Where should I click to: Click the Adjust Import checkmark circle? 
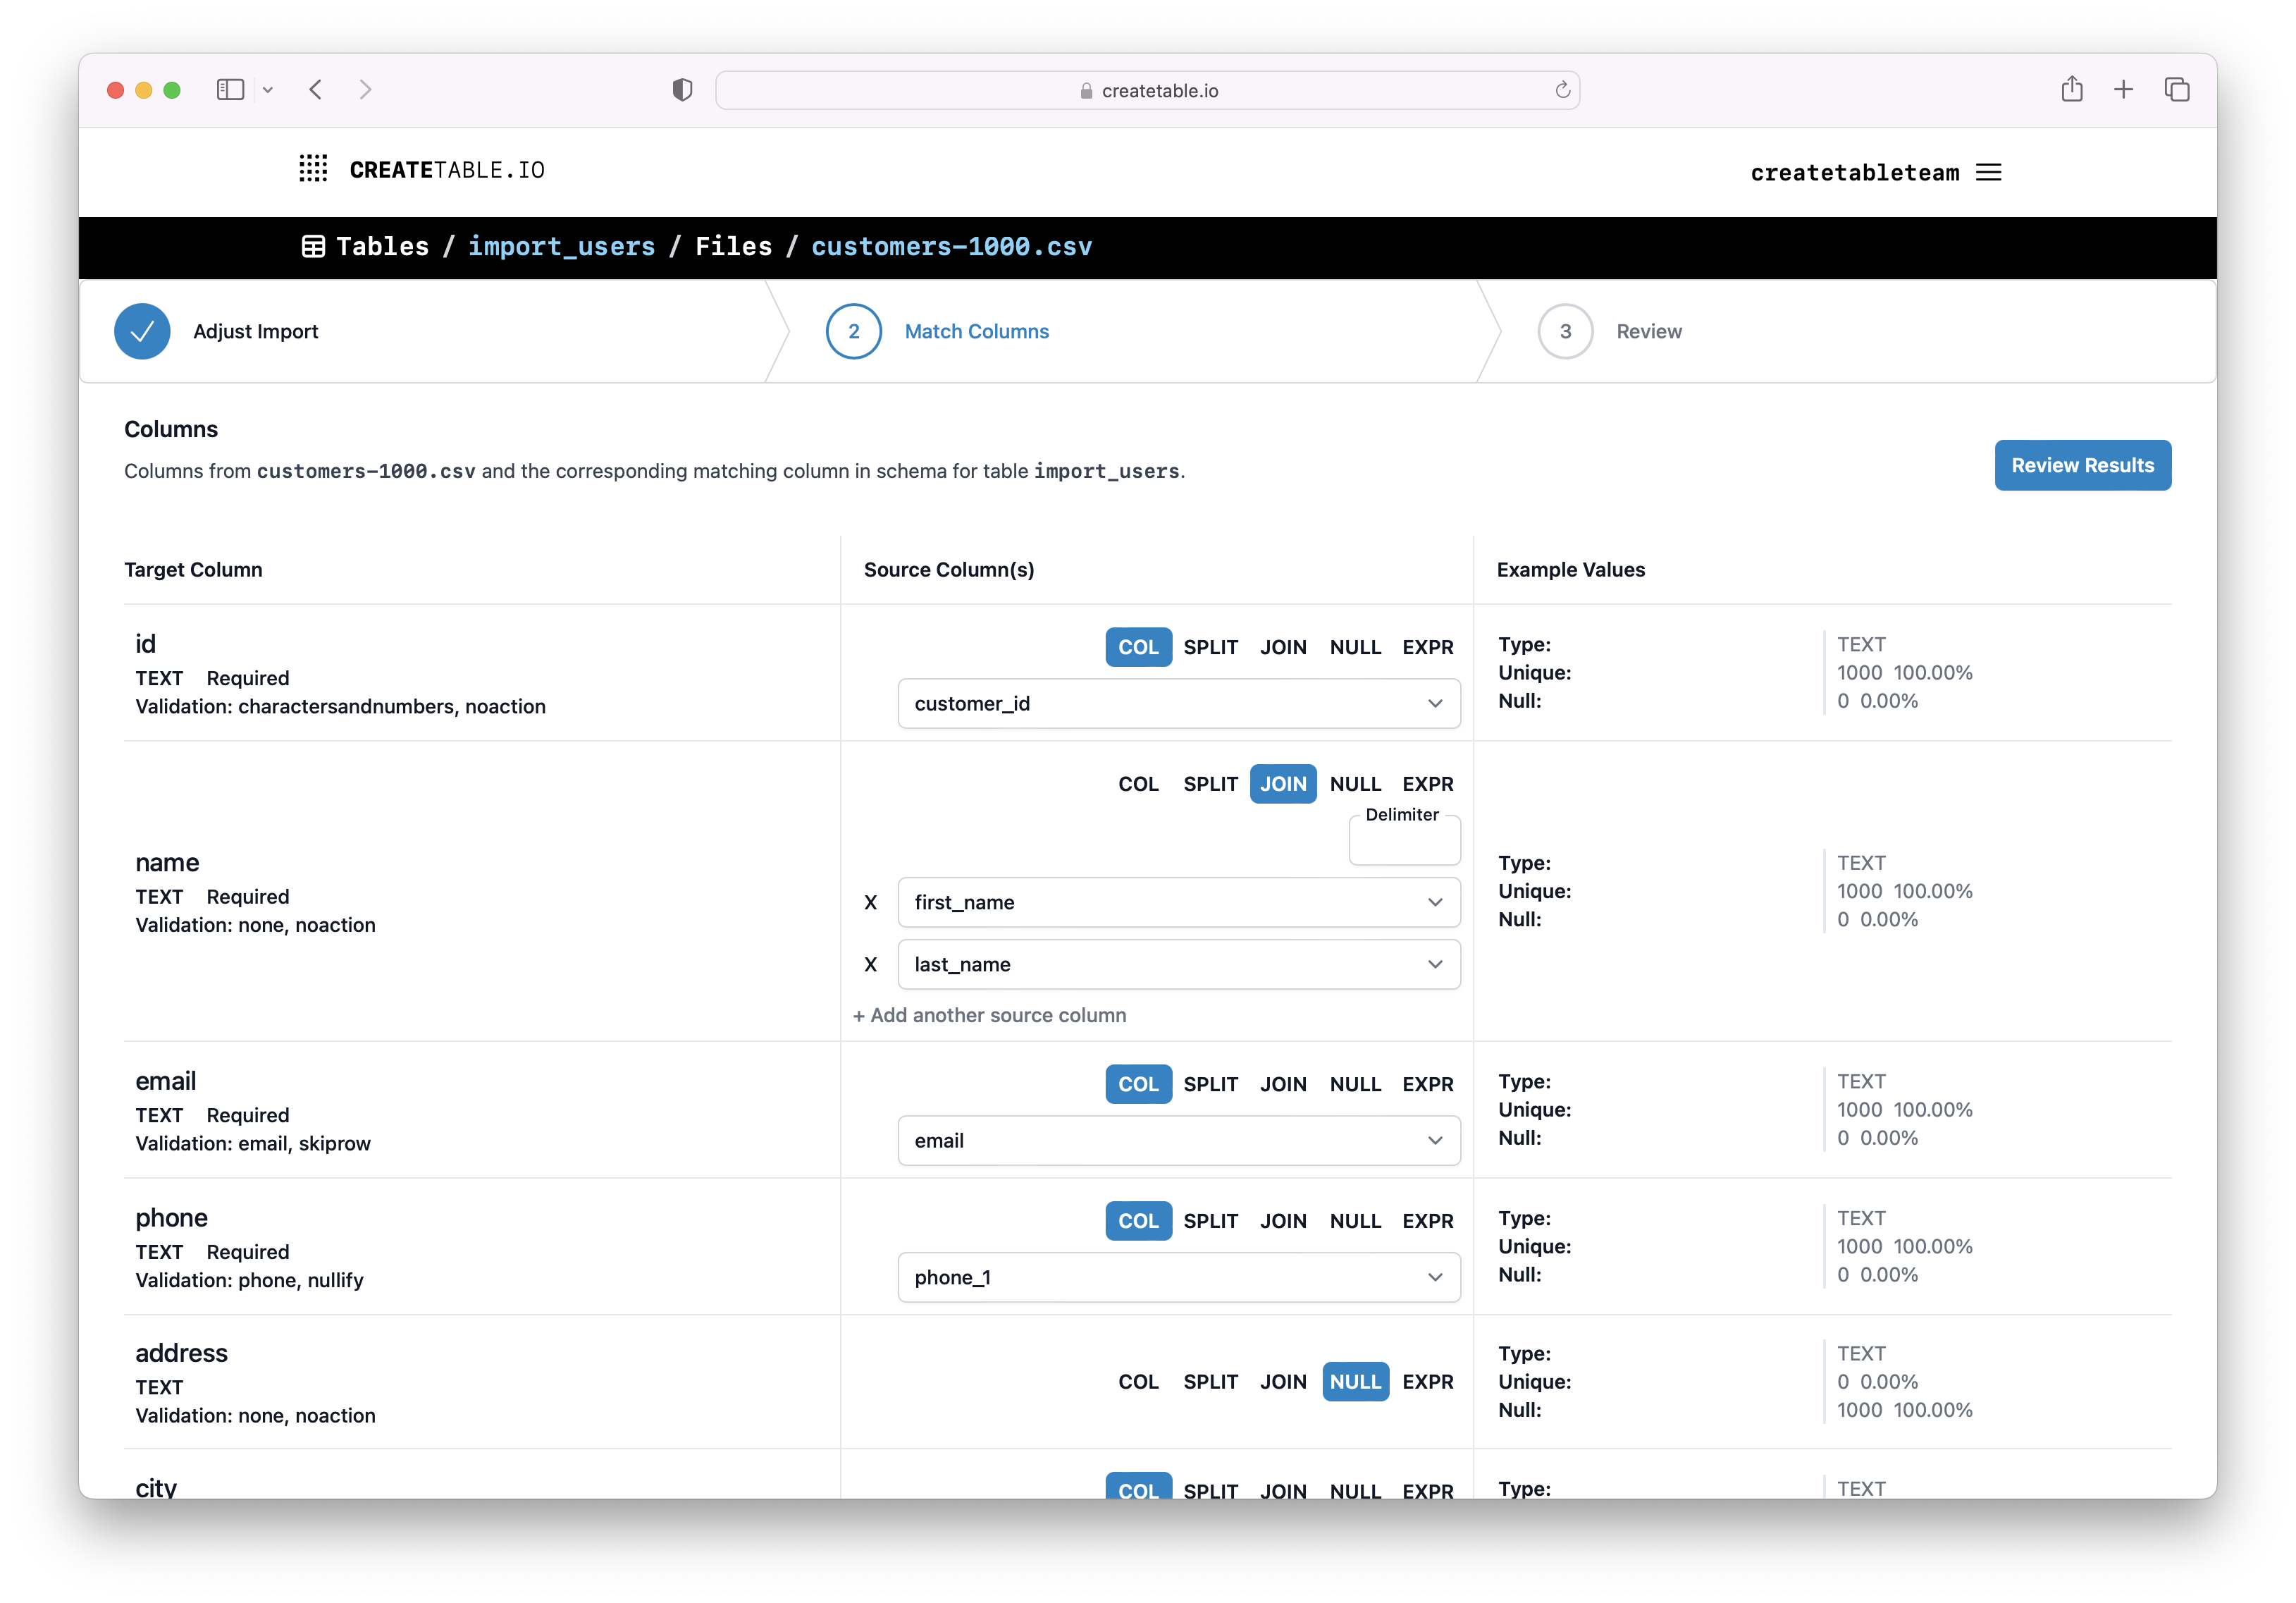pos(142,331)
